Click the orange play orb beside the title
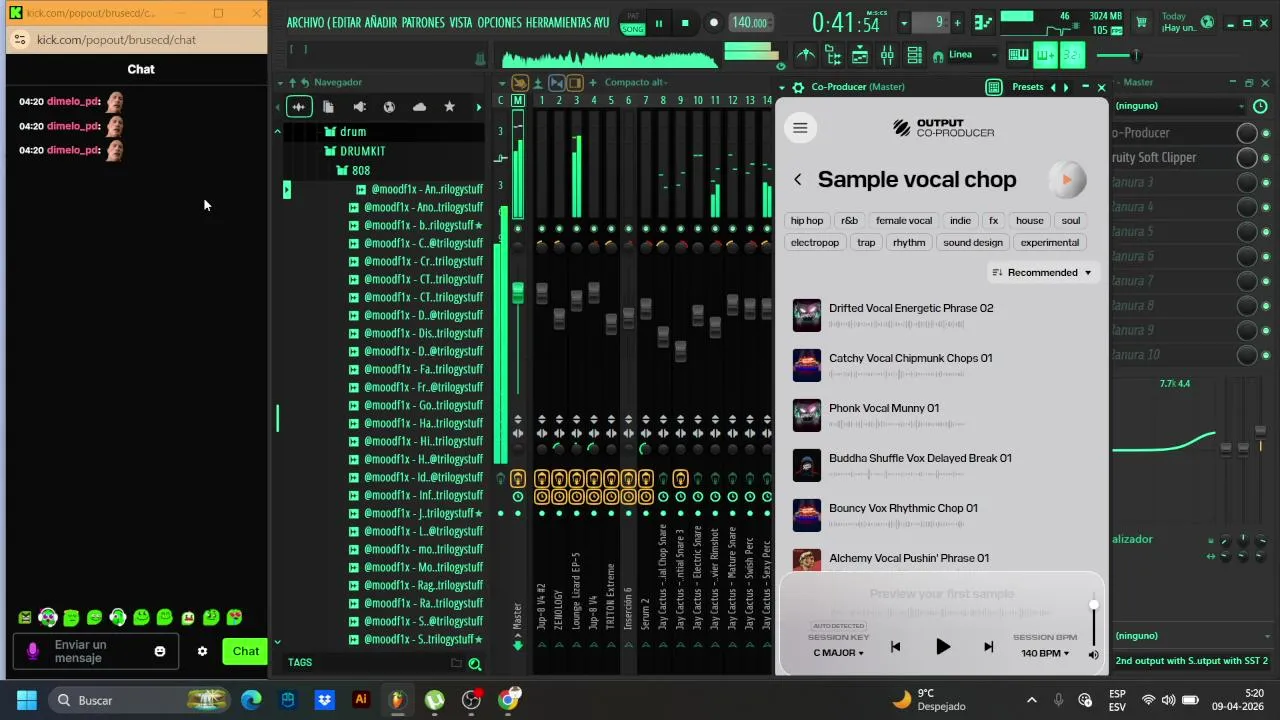1280x720 pixels. [1066, 179]
